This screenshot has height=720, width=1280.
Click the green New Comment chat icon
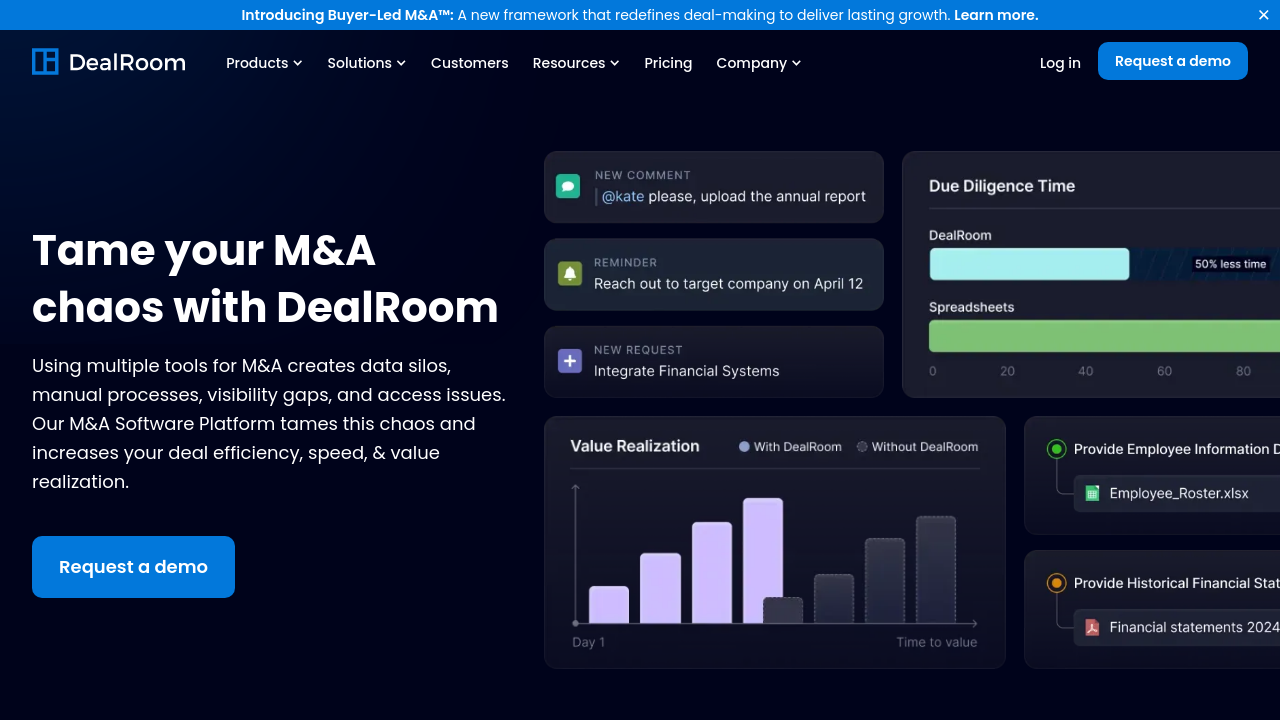tap(568, 186)
